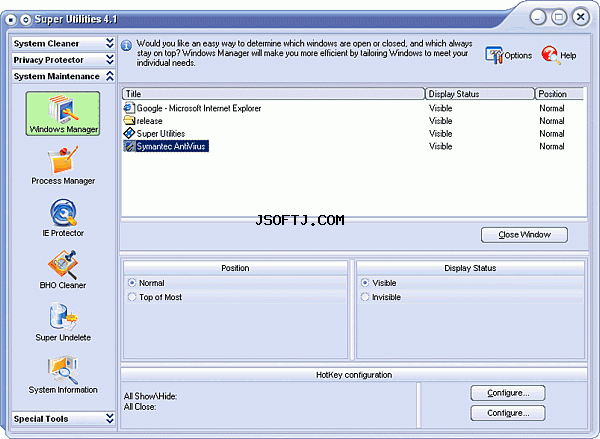Collapse the System Maintenance section
The width and height of the screenshot is (600, 439).
pyautogui.click(x=63, y=76)
